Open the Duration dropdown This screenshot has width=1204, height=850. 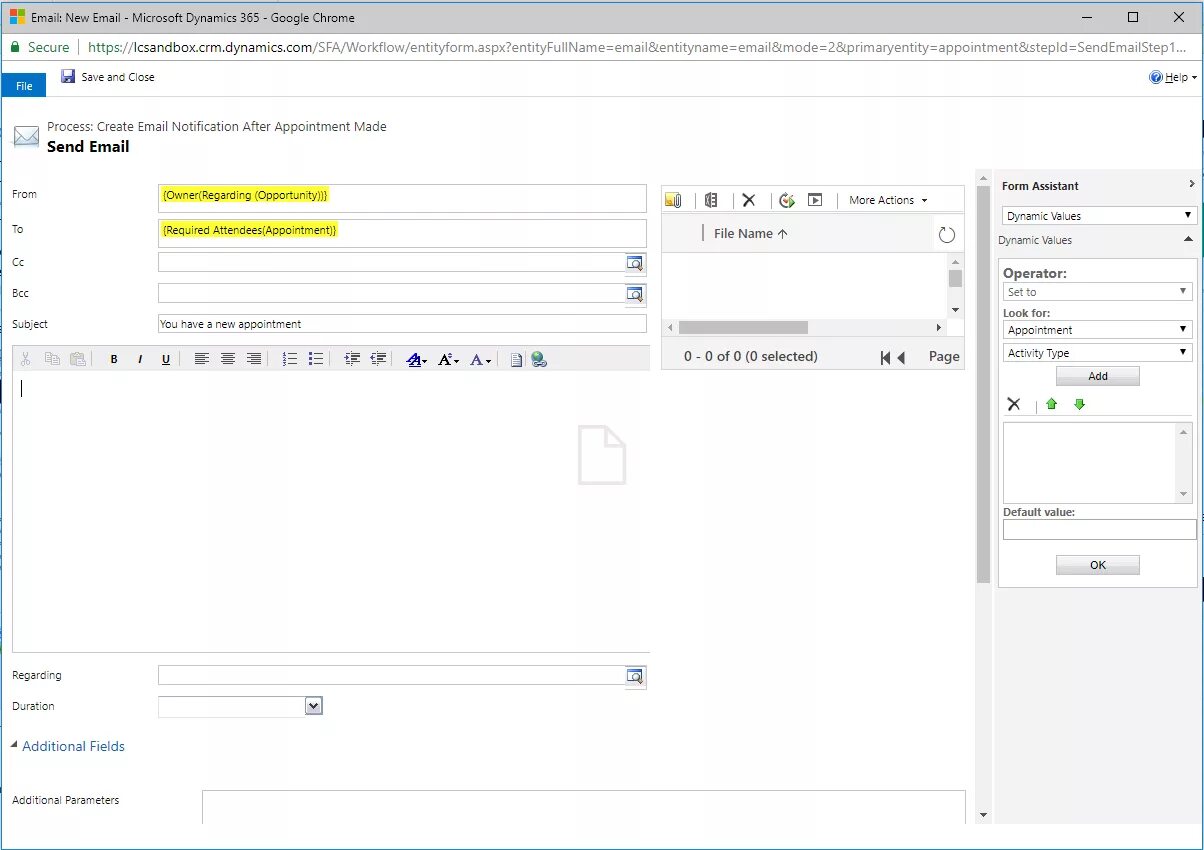(x=314, y=706)
